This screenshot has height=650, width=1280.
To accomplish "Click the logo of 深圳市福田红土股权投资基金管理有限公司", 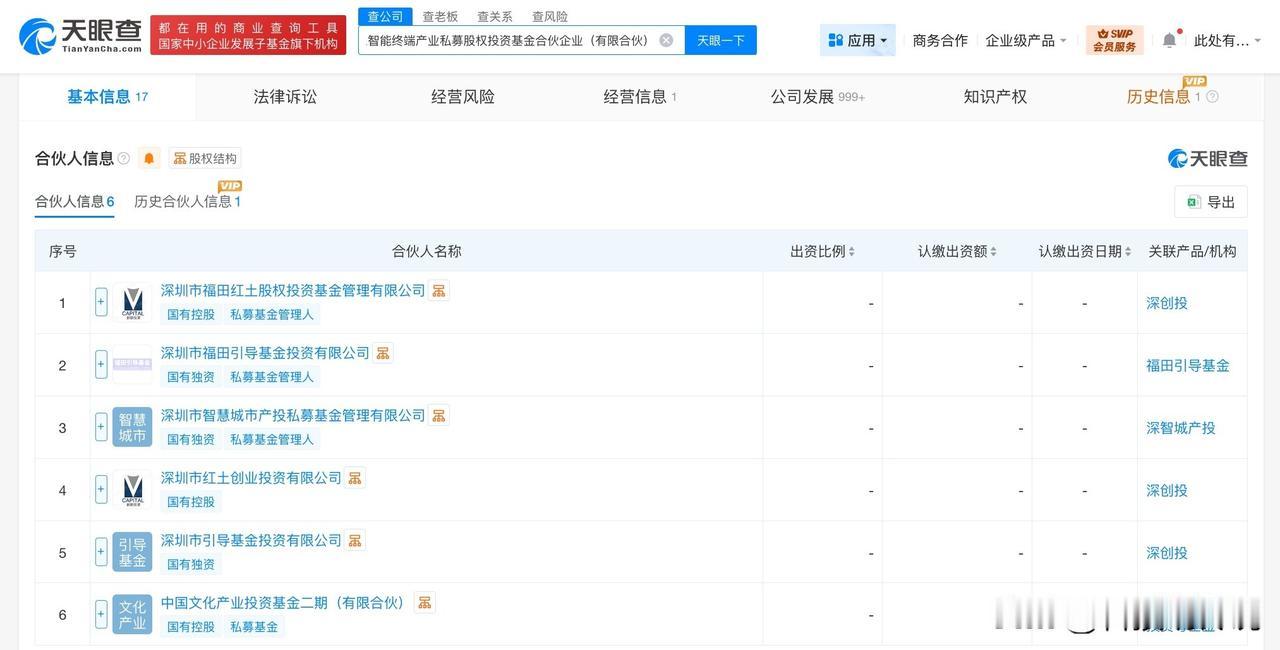I will pyautogui.click(x=132, y=303).
